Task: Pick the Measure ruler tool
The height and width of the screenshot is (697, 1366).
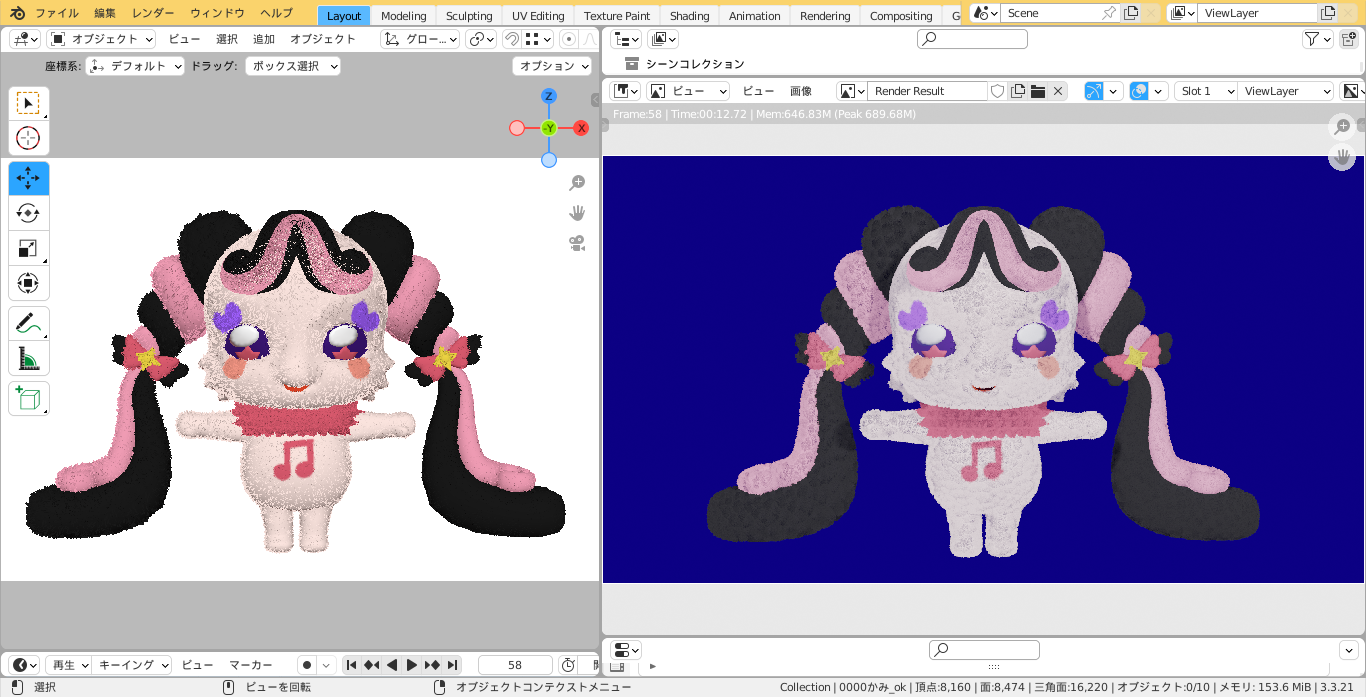Action: pos(28,358)
